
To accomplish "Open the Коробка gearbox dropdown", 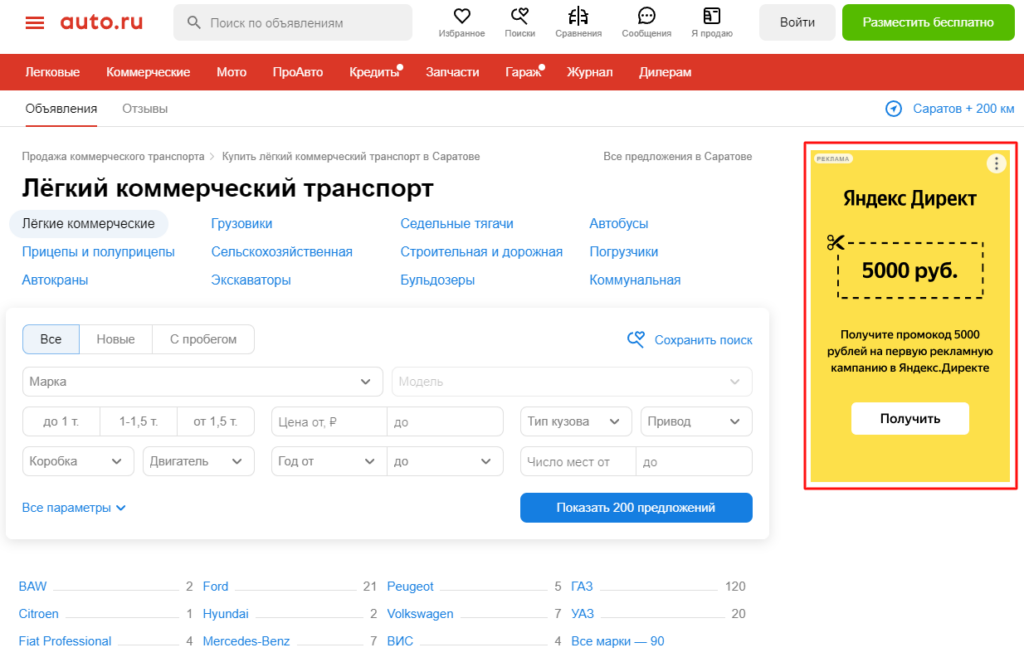I will pos(78,461).
